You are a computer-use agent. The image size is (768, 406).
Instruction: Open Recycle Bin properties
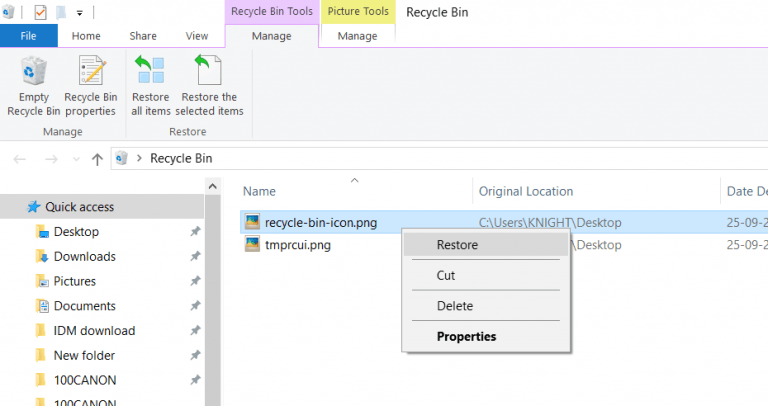pos(91,86)
